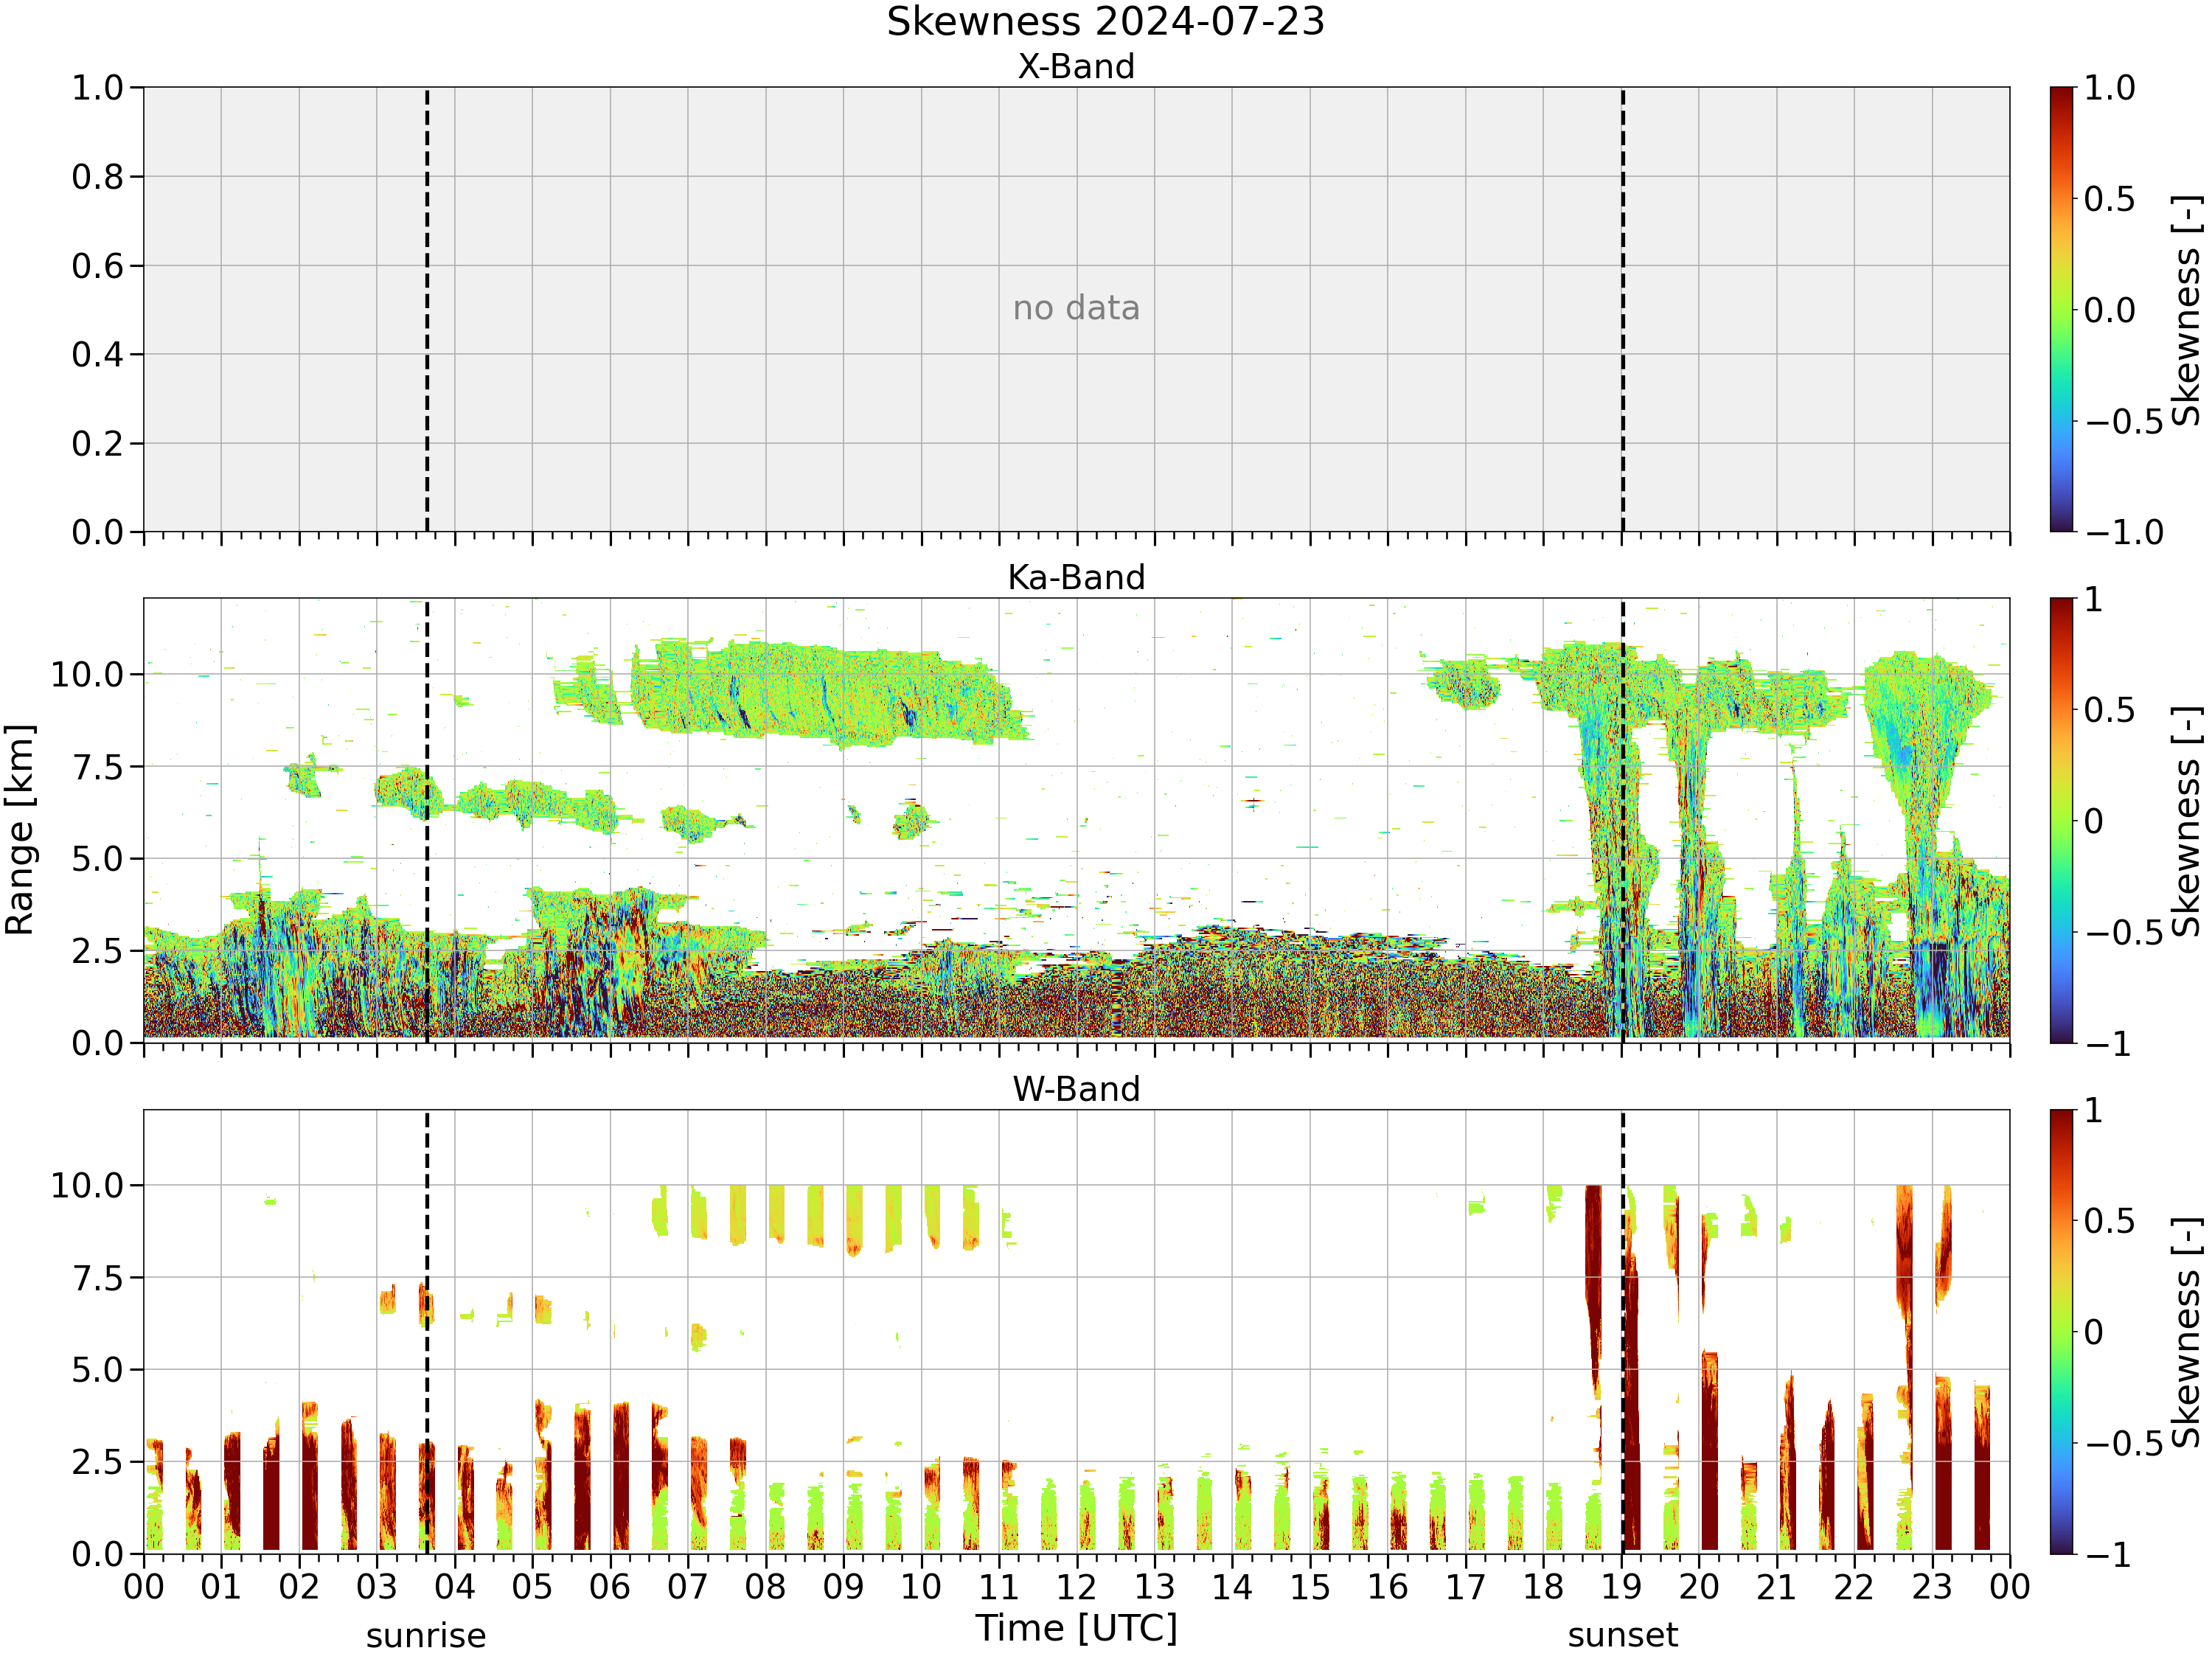Click the dashed sunrise line in Ka-Band panel

(x=427, y=821)
